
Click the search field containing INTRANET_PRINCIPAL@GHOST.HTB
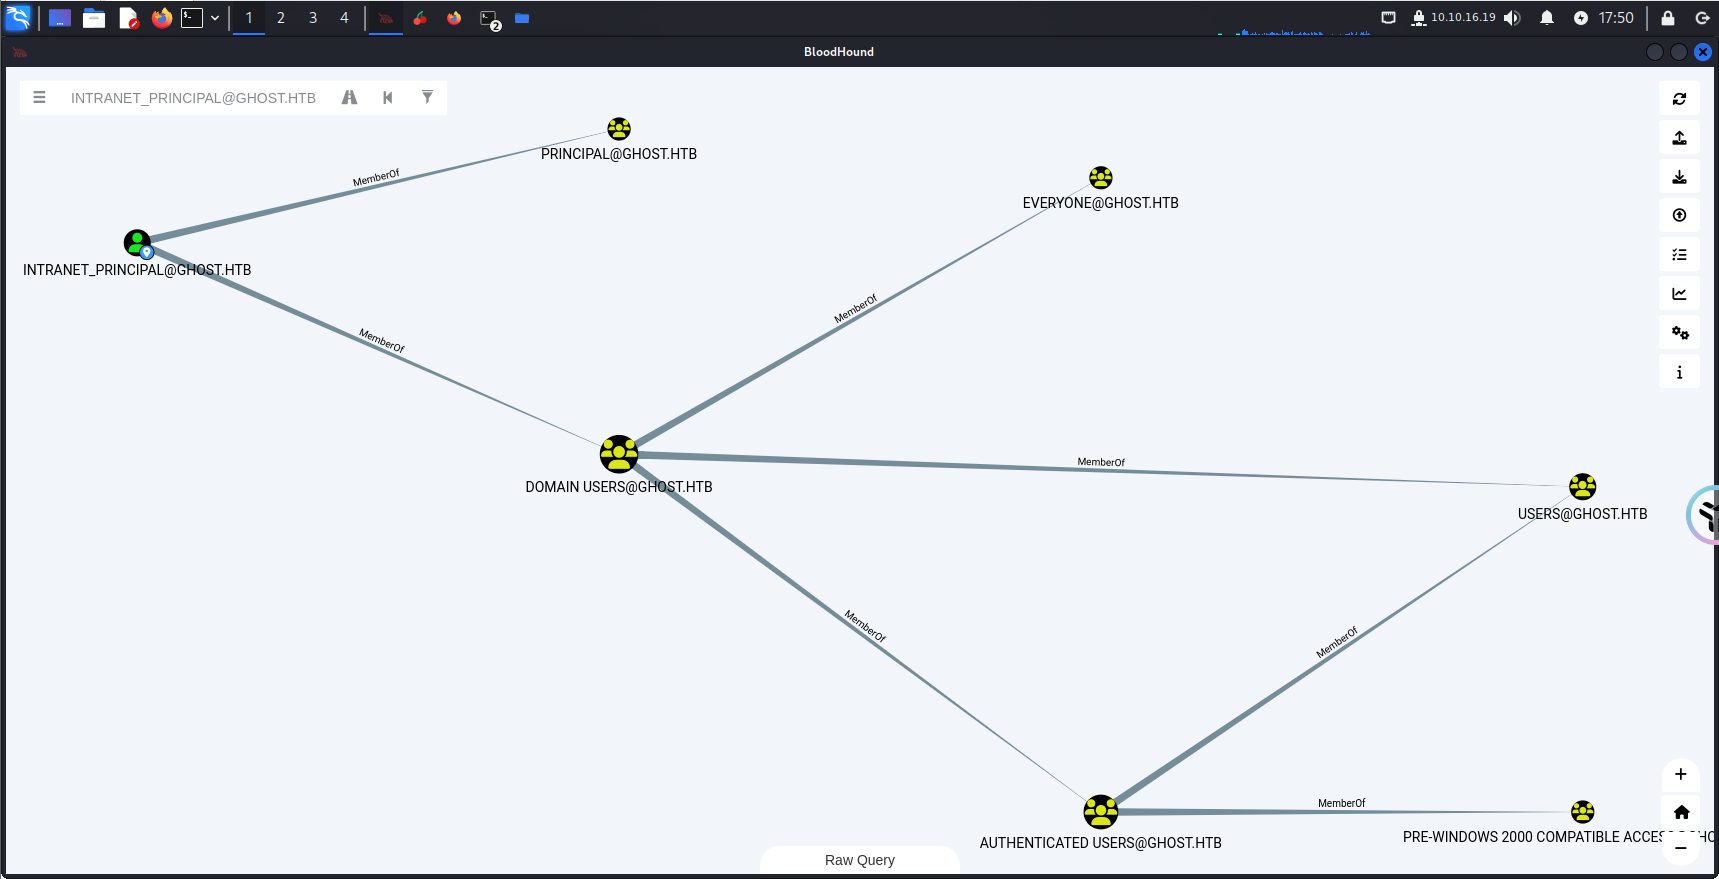[193, 98]
